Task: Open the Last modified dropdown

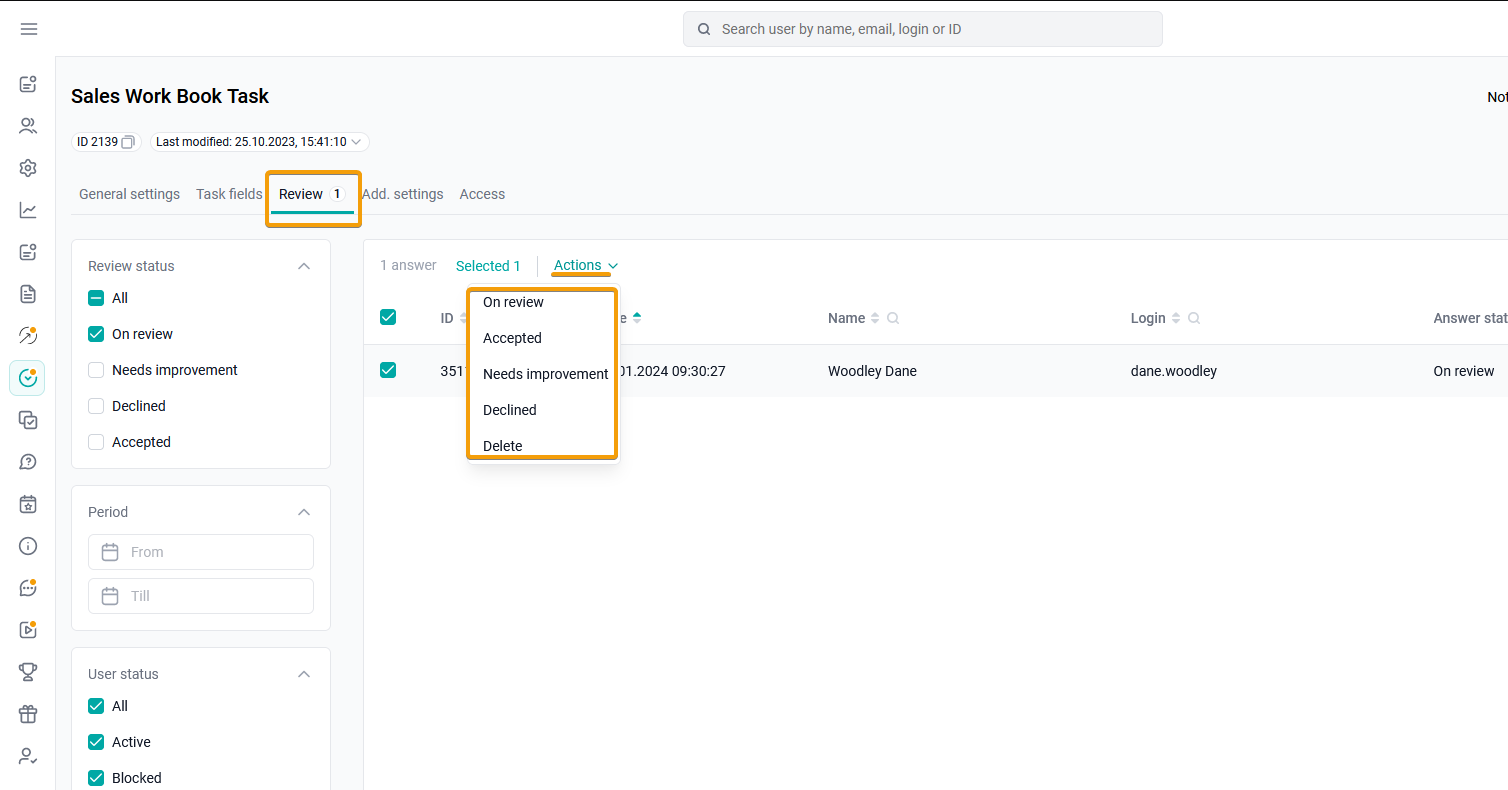Action: coord(260,142)
